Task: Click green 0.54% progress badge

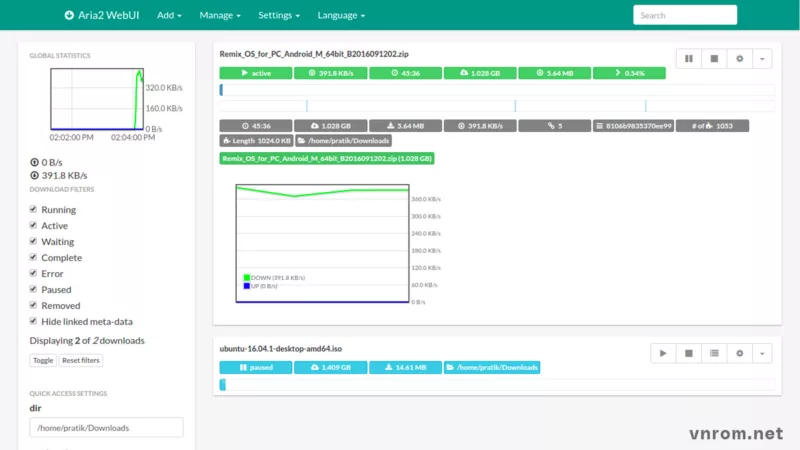Action: point(629,73)
